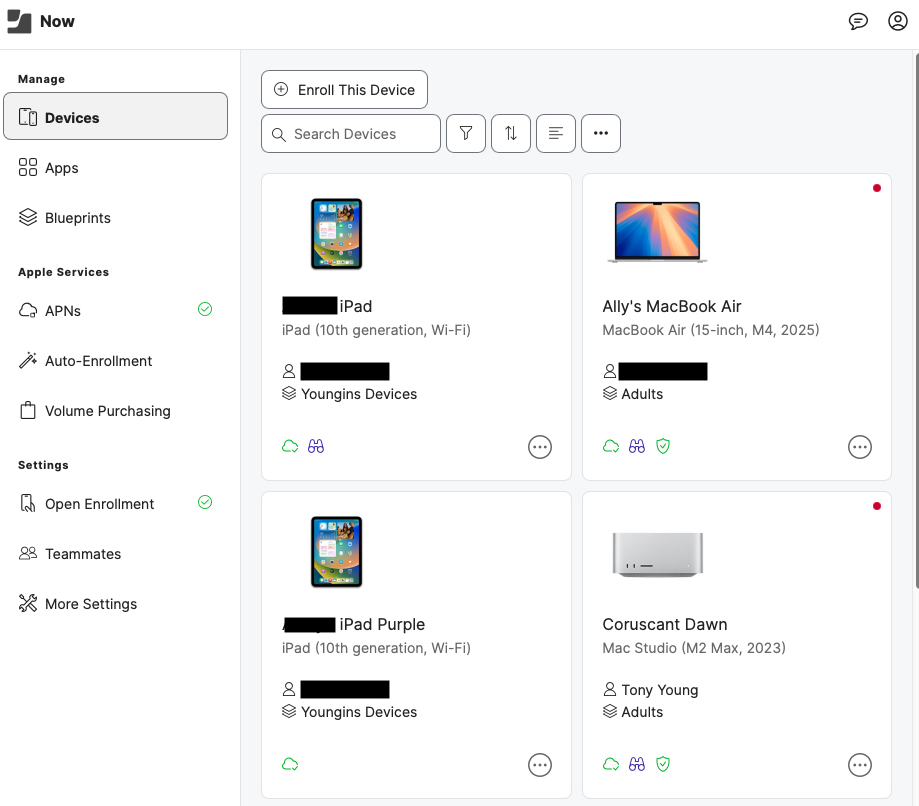The height and width of the screenshot is (806, 919).
Task: Click the binoculars icon on Ally's MacBook Air
Action: 637,446
